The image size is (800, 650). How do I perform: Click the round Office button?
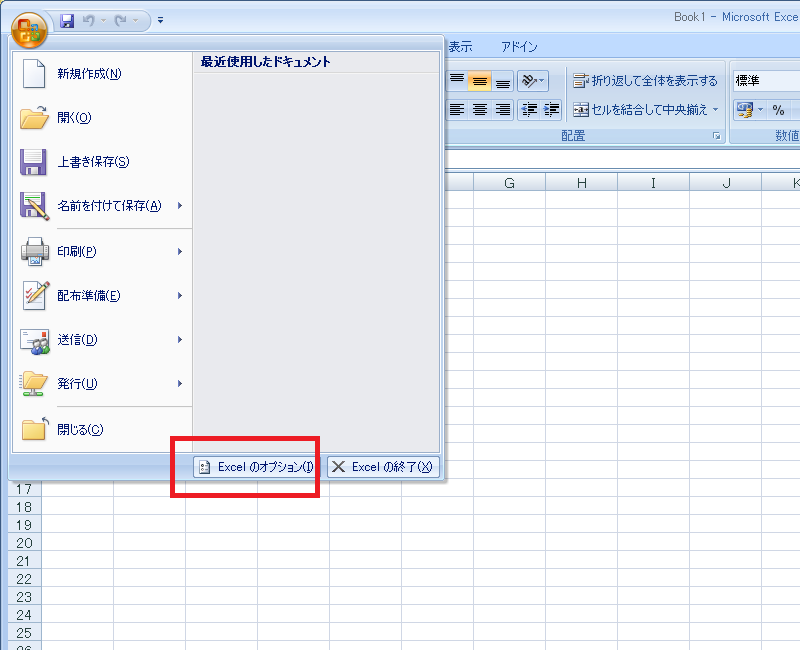[x=29, y=30]
